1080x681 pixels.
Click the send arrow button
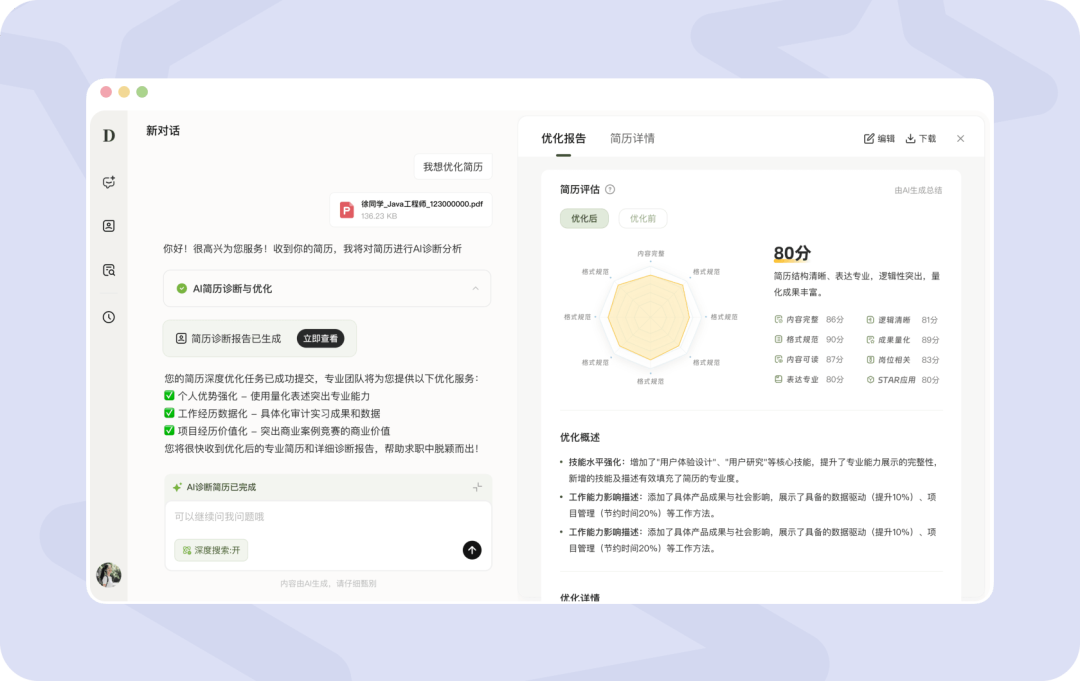(472, 549)
